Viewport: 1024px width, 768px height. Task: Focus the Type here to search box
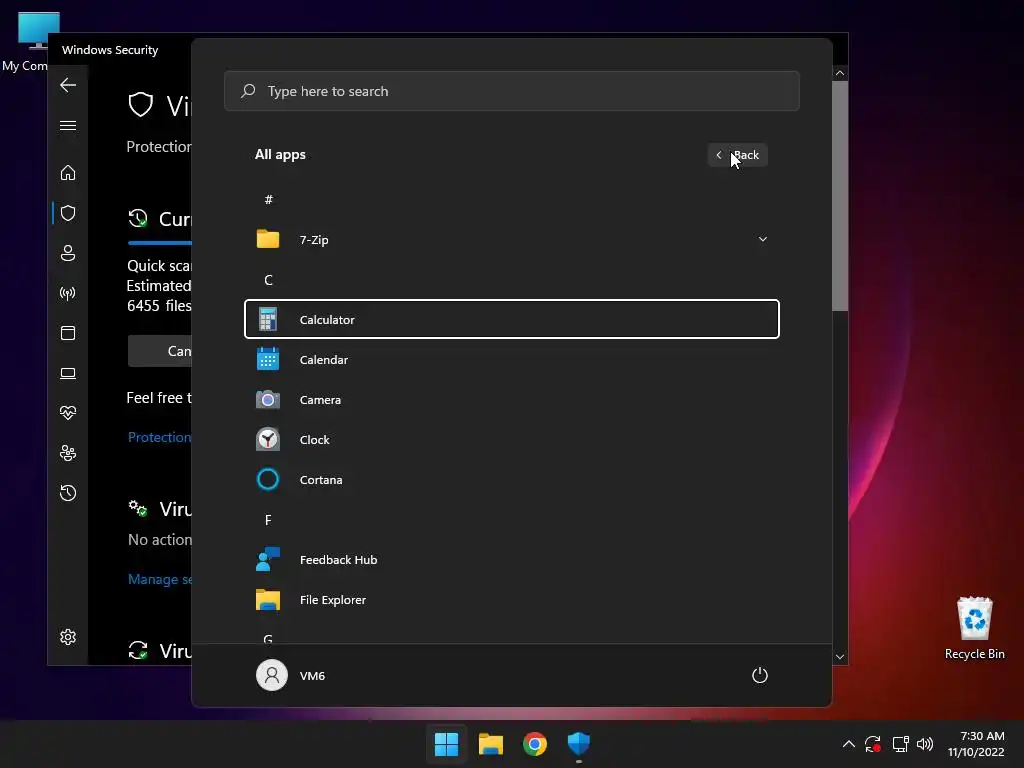[511, 91]
